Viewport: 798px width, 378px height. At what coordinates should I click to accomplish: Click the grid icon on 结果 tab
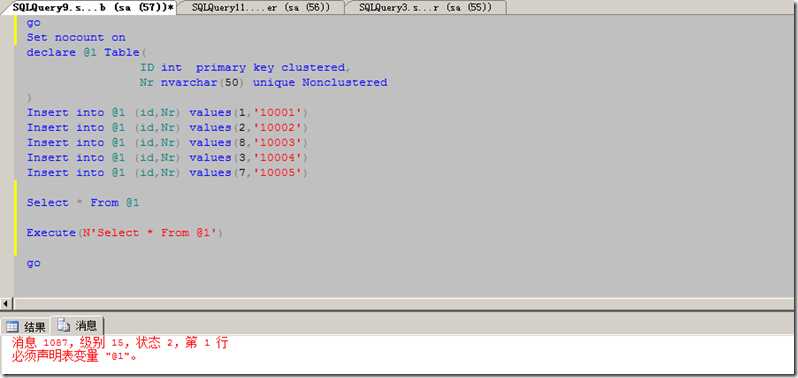click(x=13, y=327)
